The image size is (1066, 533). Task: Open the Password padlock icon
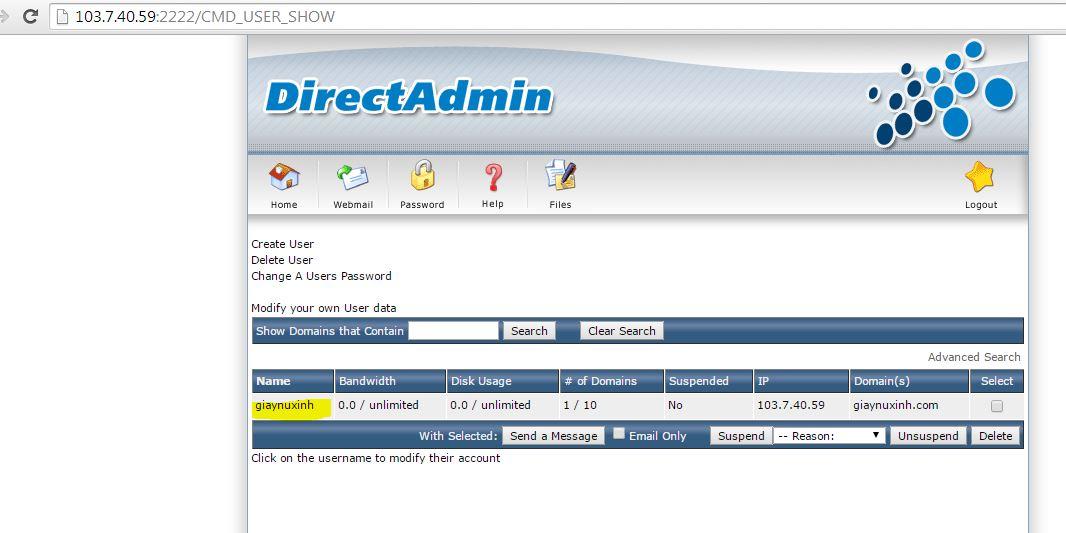(x=422, y=177)
